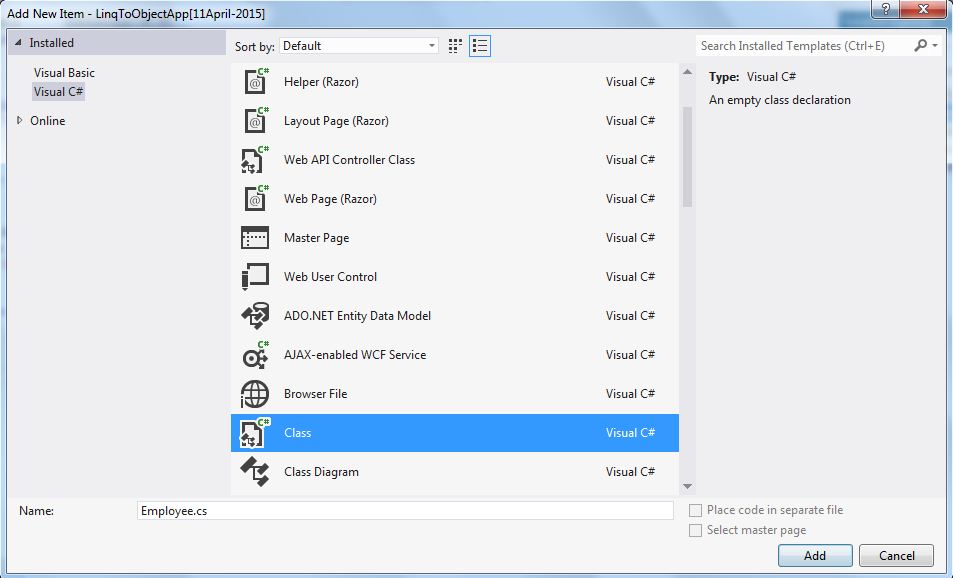Select the Master Page template icon
The image size is (953, 578).
point(256,238)
